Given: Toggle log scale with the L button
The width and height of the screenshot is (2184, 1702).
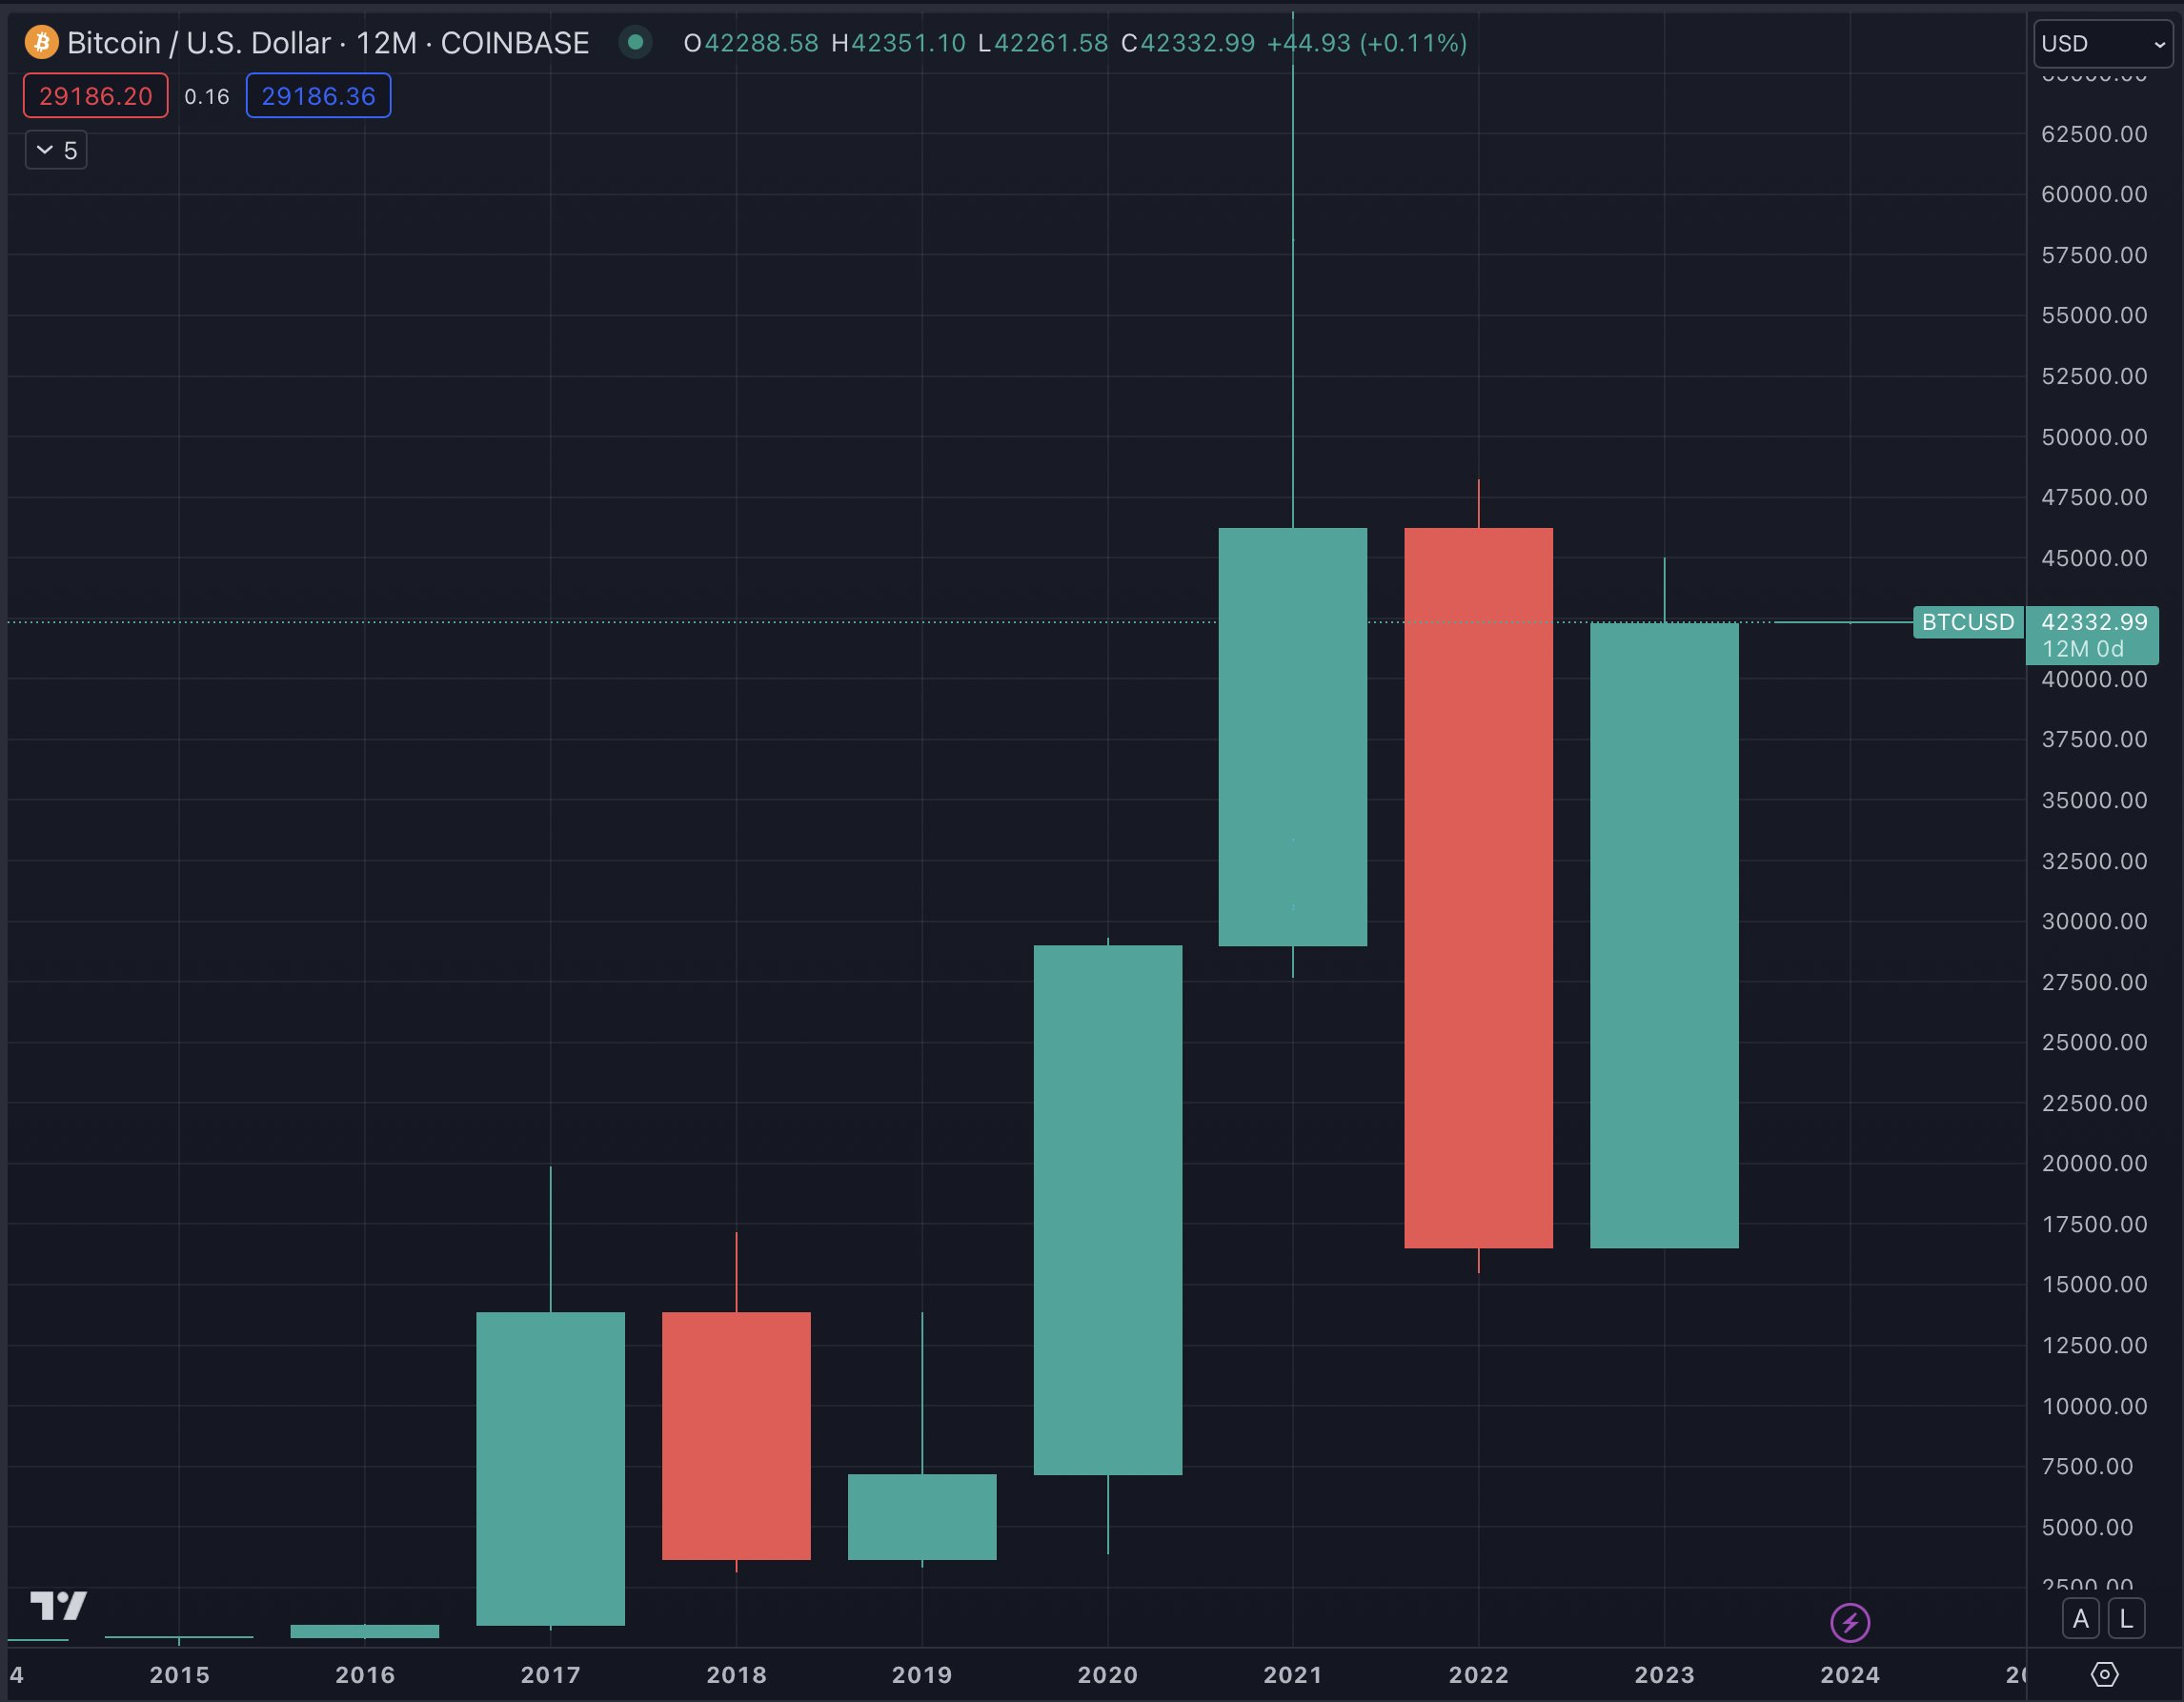Looking at the screenshot, I should [x=2126, y=1619].
